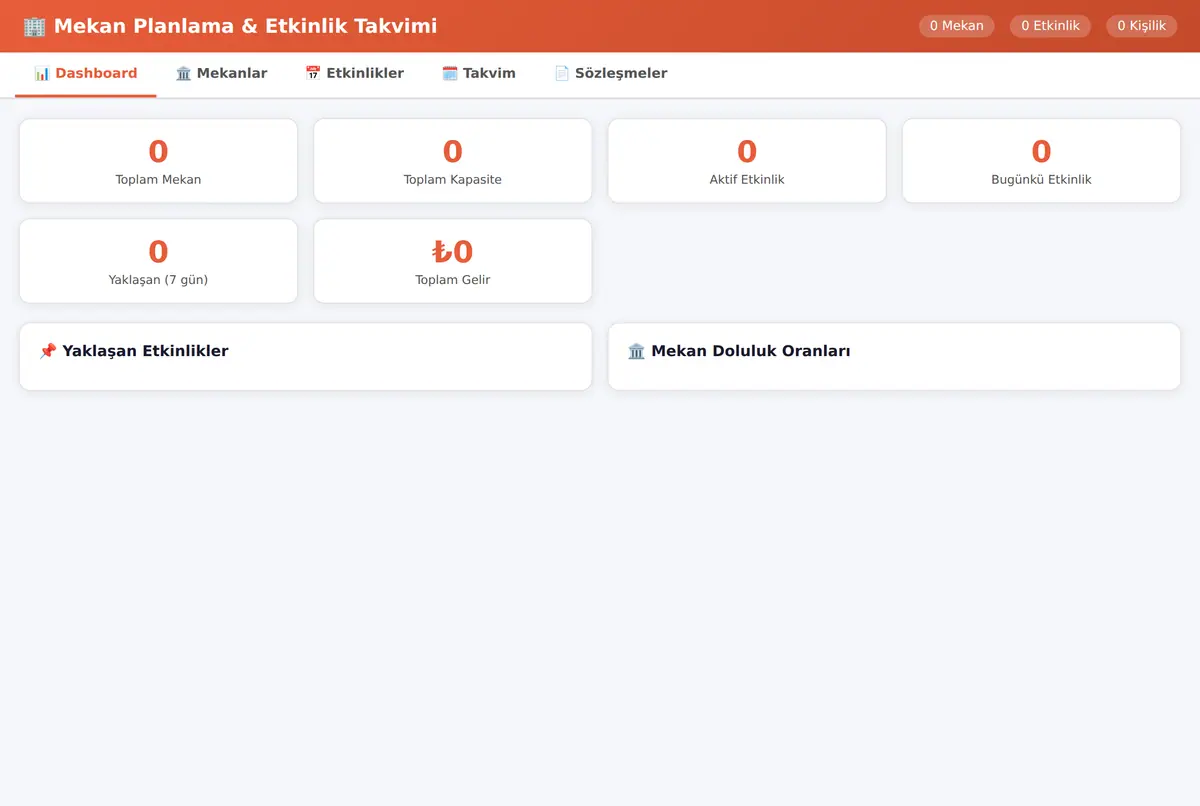
Task: Select the "Toplam Kapasite" stat card
Action: [453, 161]
